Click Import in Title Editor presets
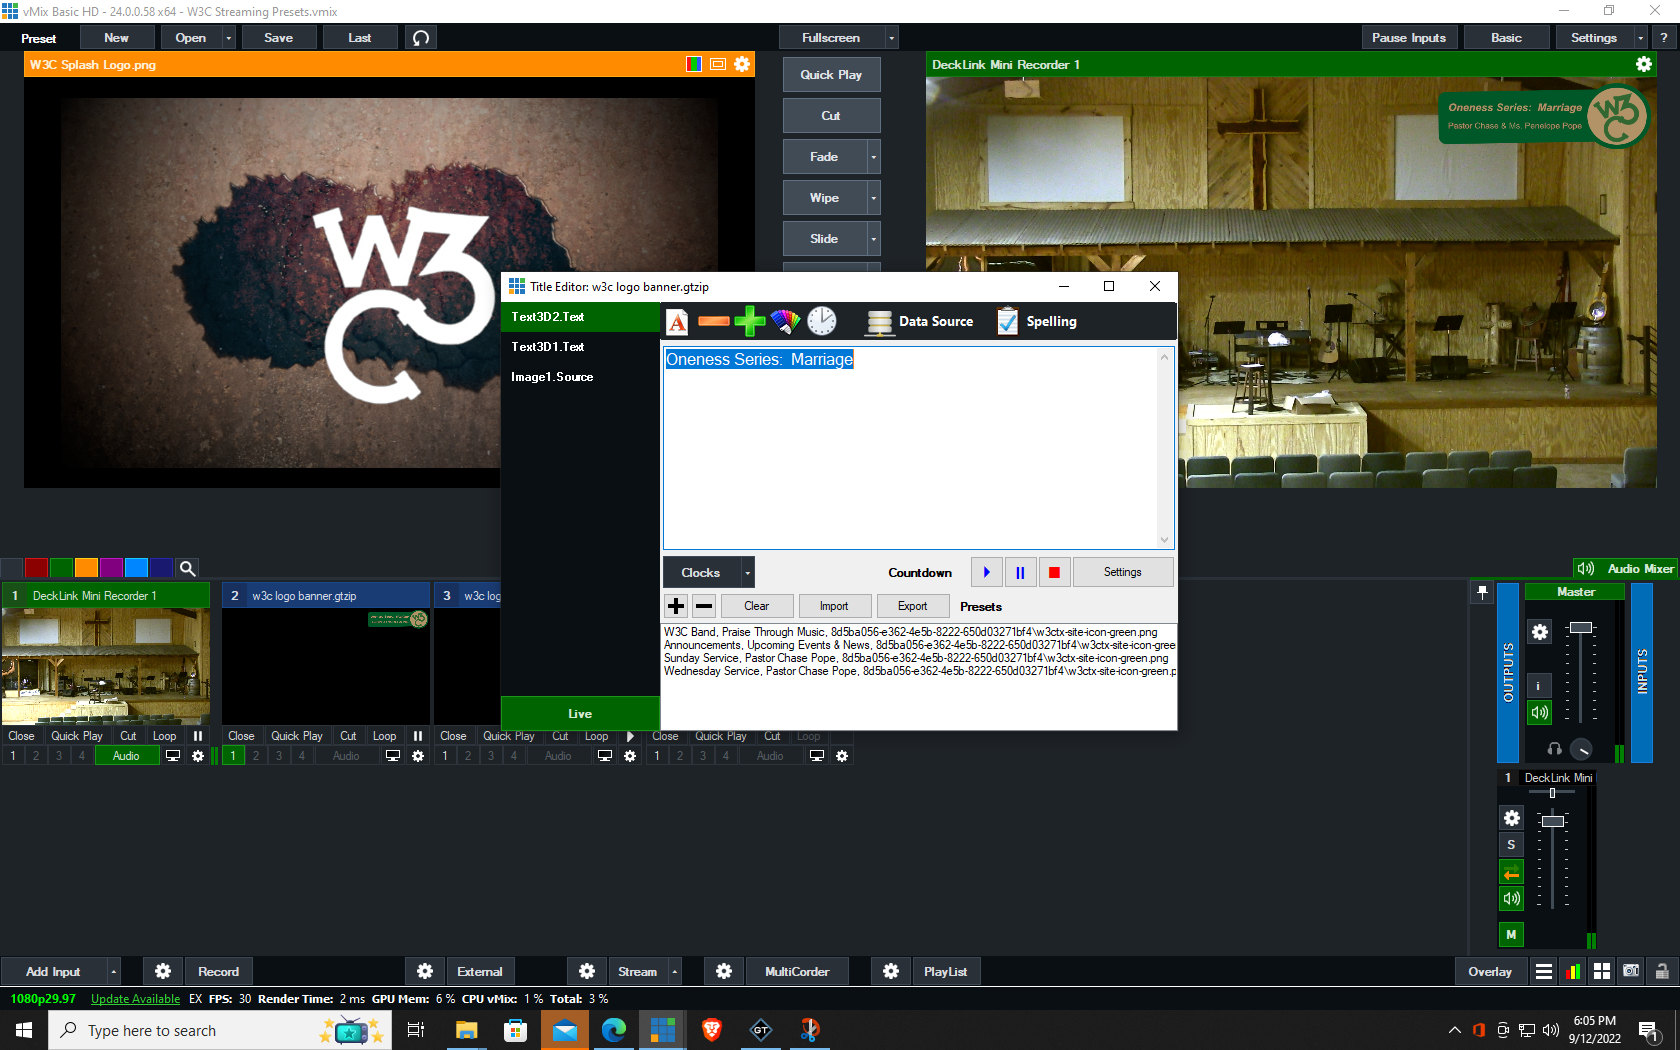 tap(834, 606)
